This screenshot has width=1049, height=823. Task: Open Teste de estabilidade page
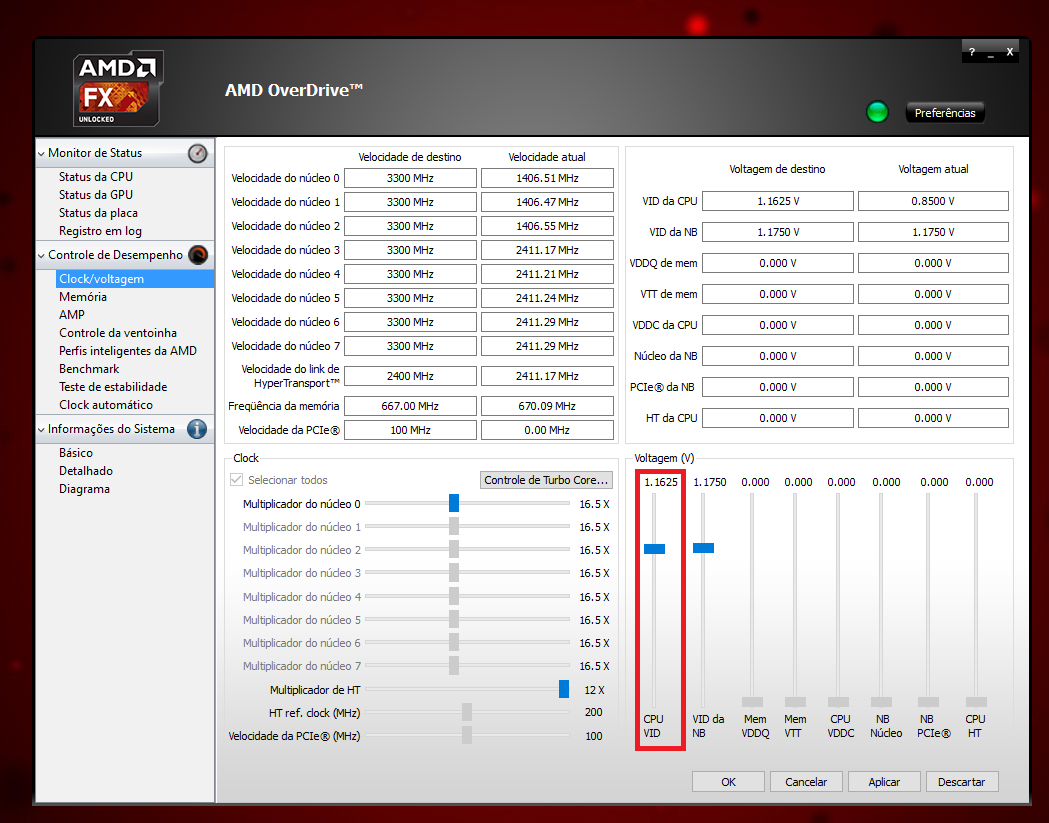coord(113,387)
